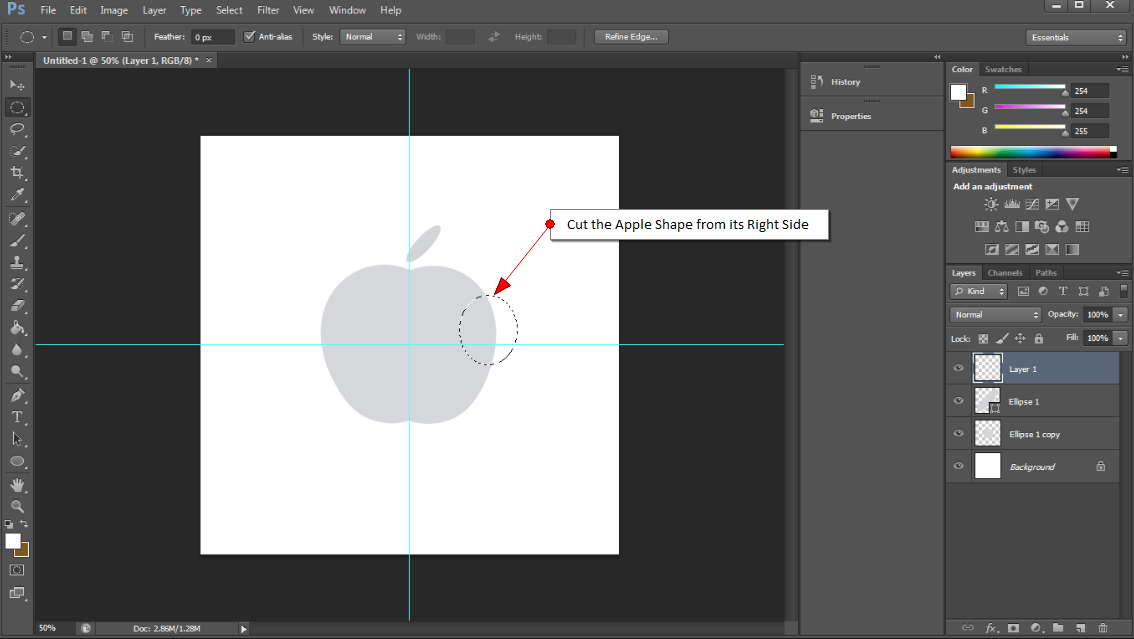Create a new layer in the Layers panel
The height and width of the screenshot is (639, 1134).
coord(1080,628)
